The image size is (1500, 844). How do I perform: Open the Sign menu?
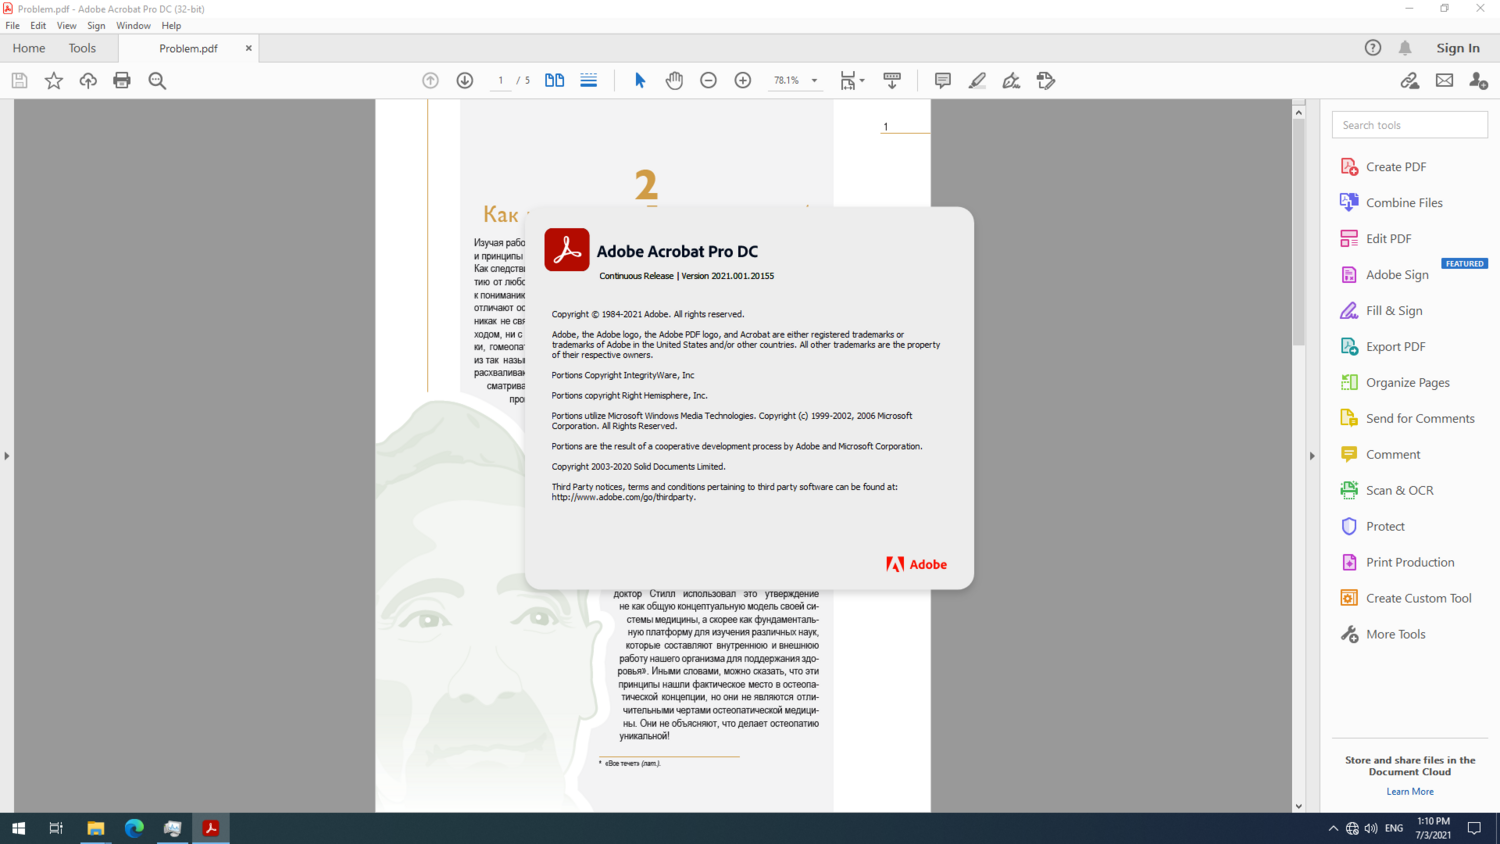click(96, 26)
